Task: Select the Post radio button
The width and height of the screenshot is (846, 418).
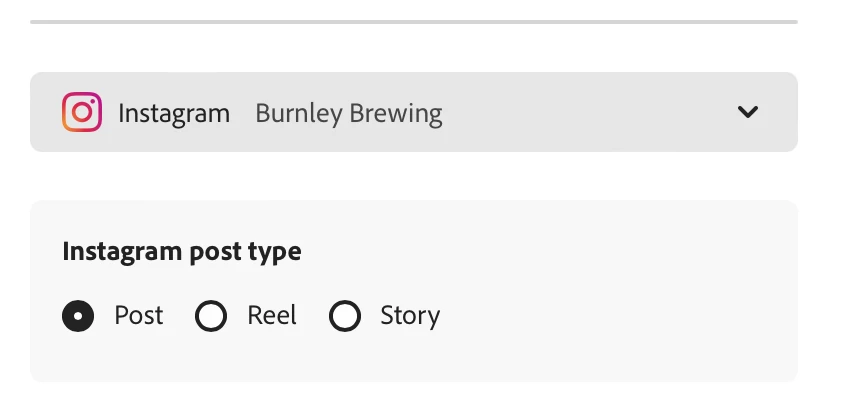Action: click(x=78, y=316)
